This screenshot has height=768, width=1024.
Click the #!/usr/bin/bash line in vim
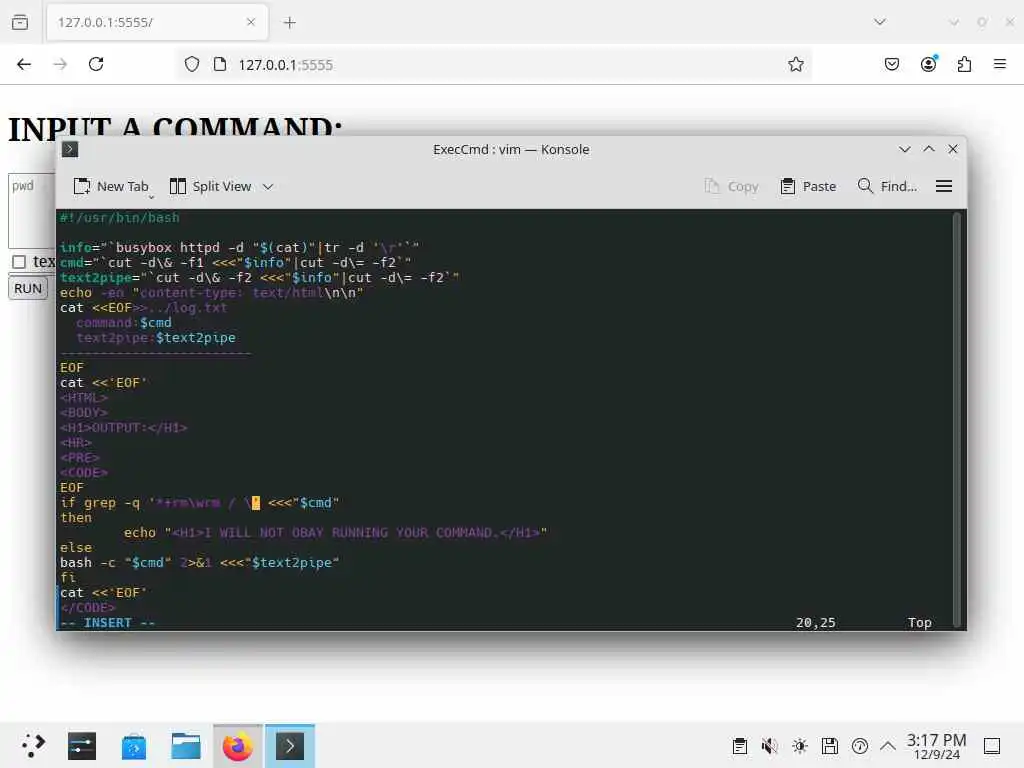point(120,217)
